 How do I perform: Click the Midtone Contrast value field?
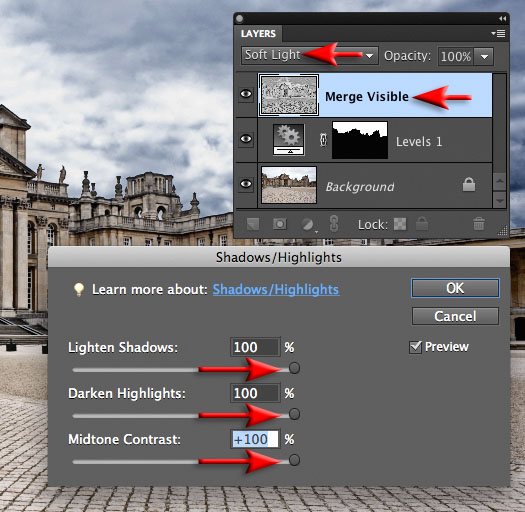255,439
